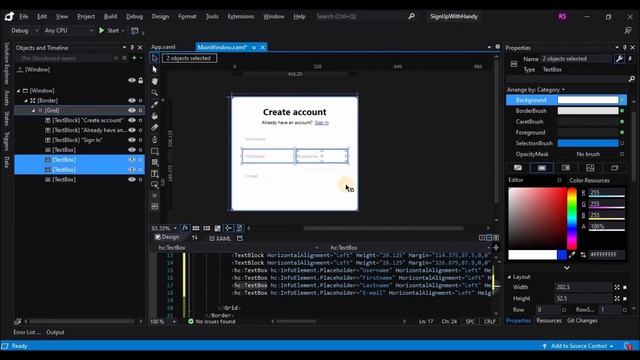Toggle the lock-all padlock icon
The width and height of the screenshot is (640, 360).
[141, 80]
